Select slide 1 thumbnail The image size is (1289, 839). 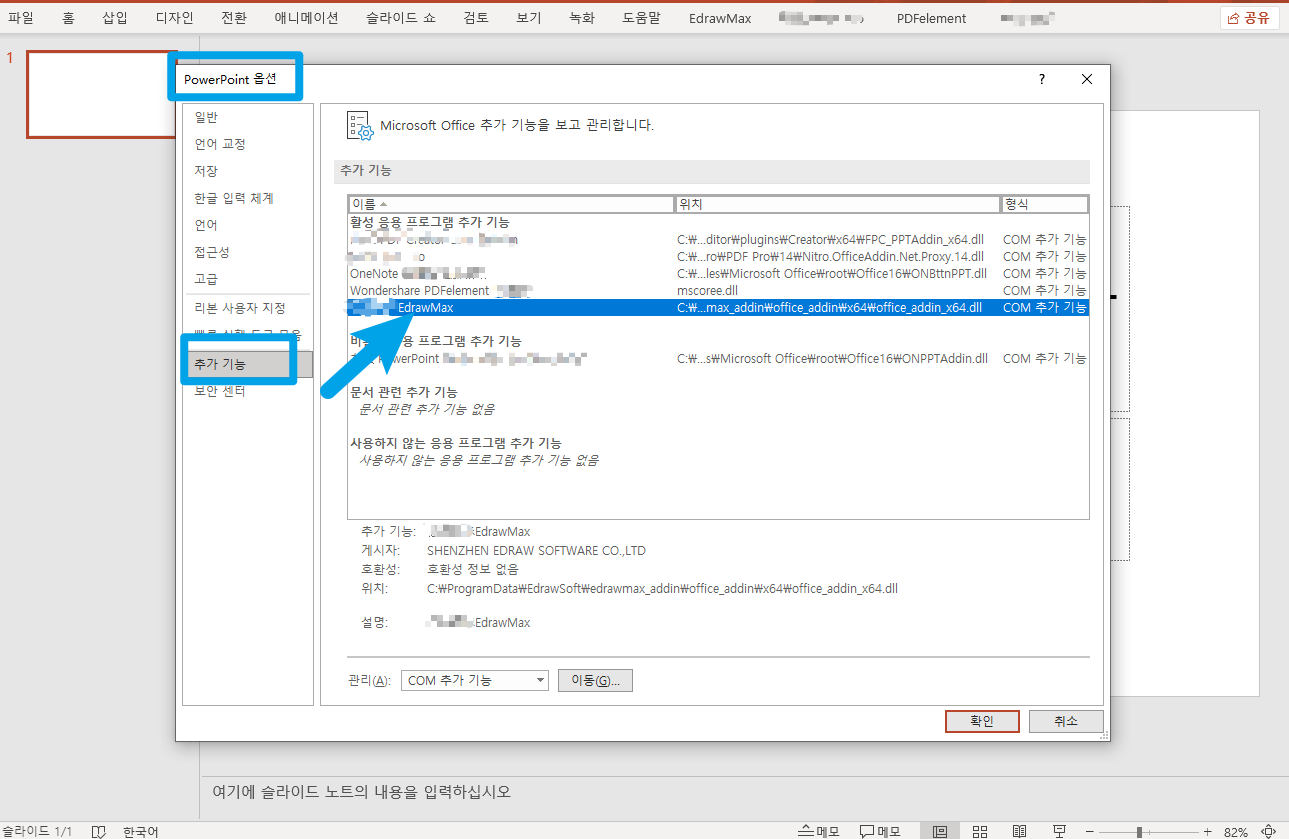pos(100,94)
